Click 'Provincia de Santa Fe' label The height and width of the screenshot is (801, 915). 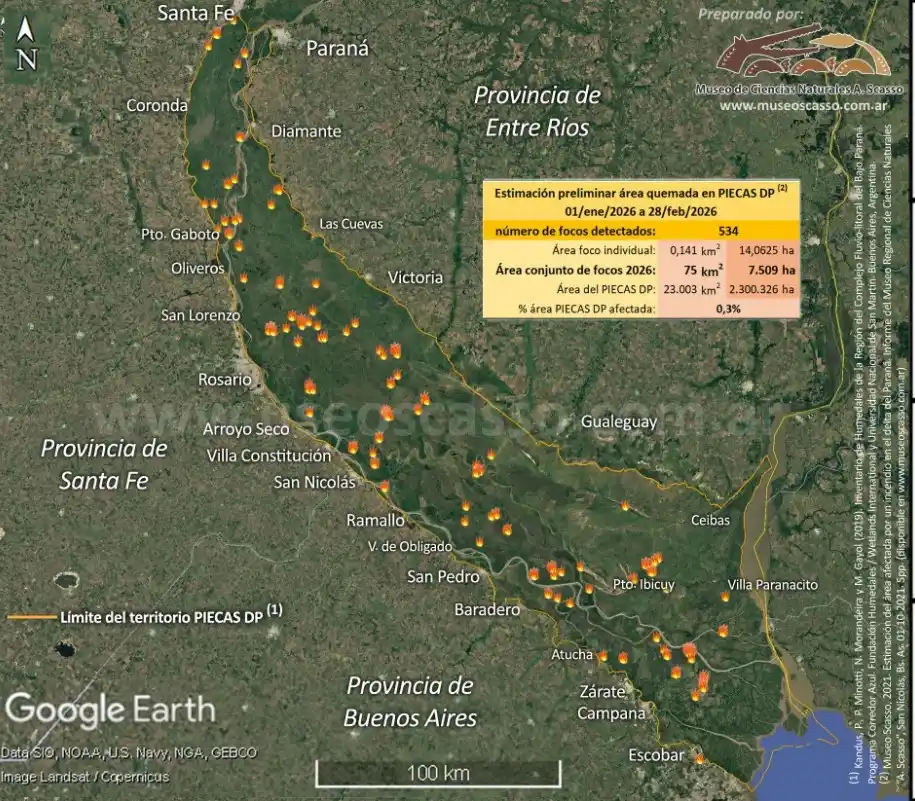104,464
